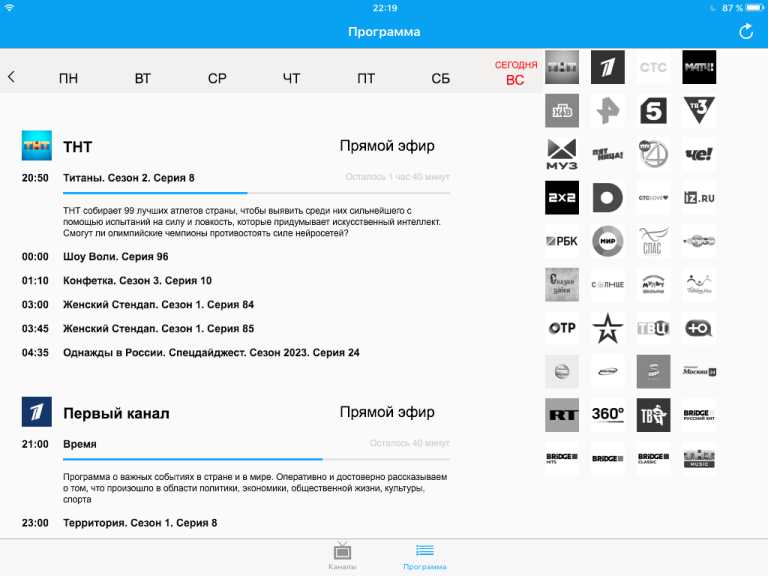
Task: Go back using the left chevron arrow
Action: coord(11,76)
